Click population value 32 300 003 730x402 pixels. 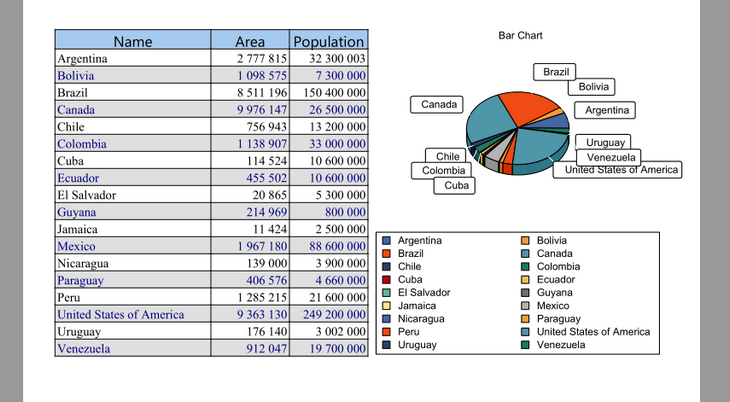(337, 59)
